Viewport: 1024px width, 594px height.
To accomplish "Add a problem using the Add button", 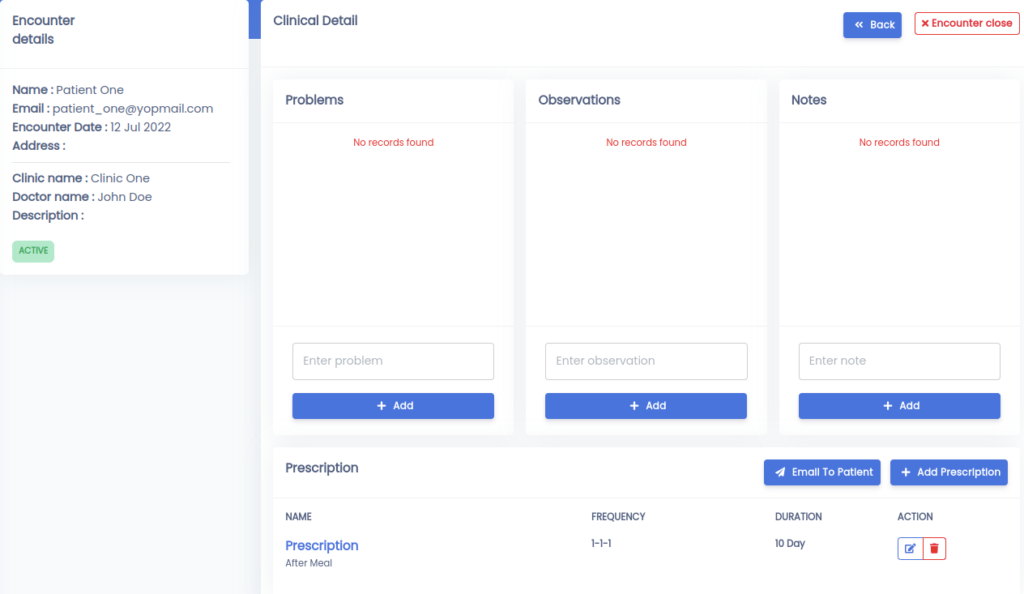I will 393,405.
